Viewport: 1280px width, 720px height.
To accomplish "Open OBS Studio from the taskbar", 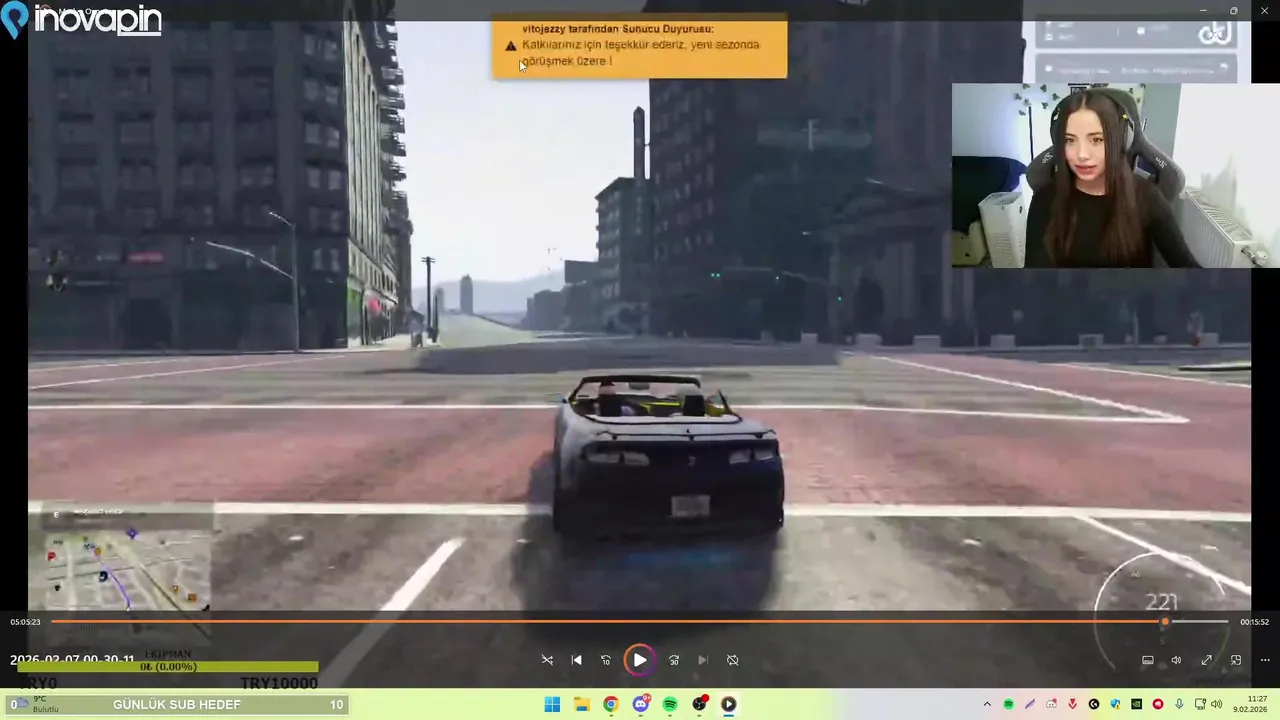I will [x=699, y=704].
